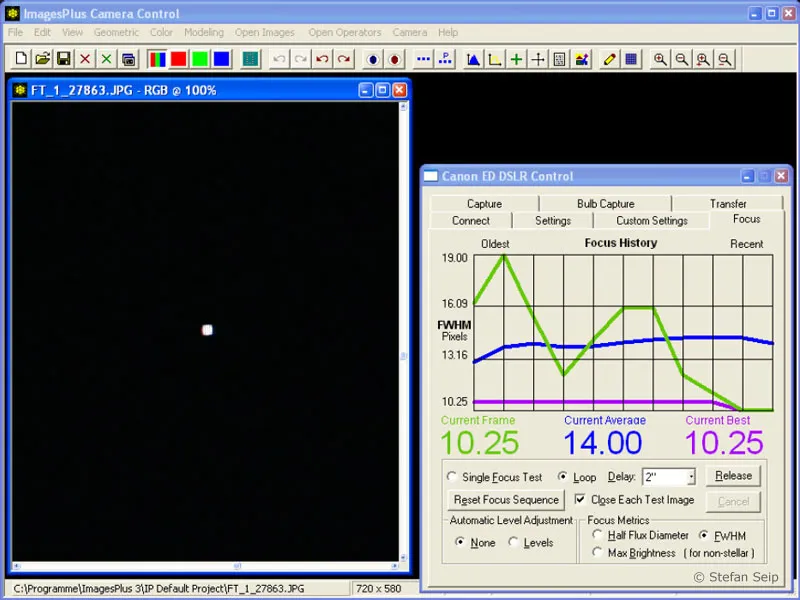The height and width of the screenshot is (600, 800).
Task: Click the three blue dots icon
Action: point(423,59)
